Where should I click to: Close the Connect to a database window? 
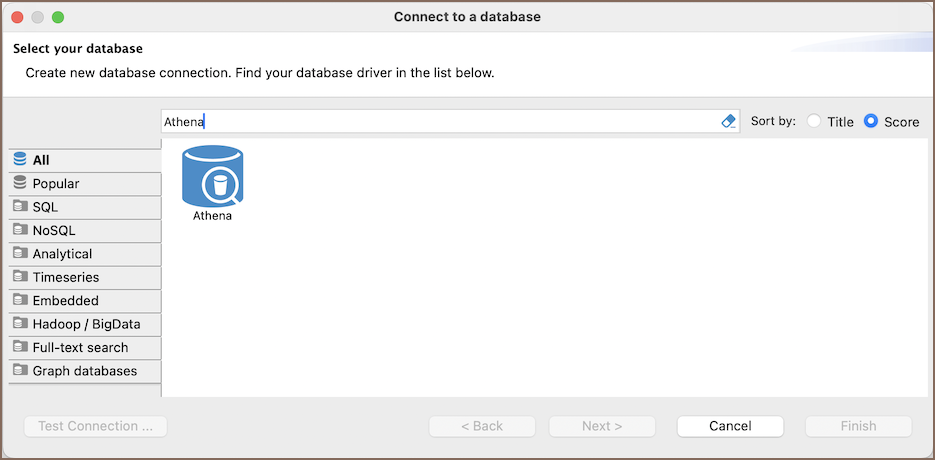point(18,17)
